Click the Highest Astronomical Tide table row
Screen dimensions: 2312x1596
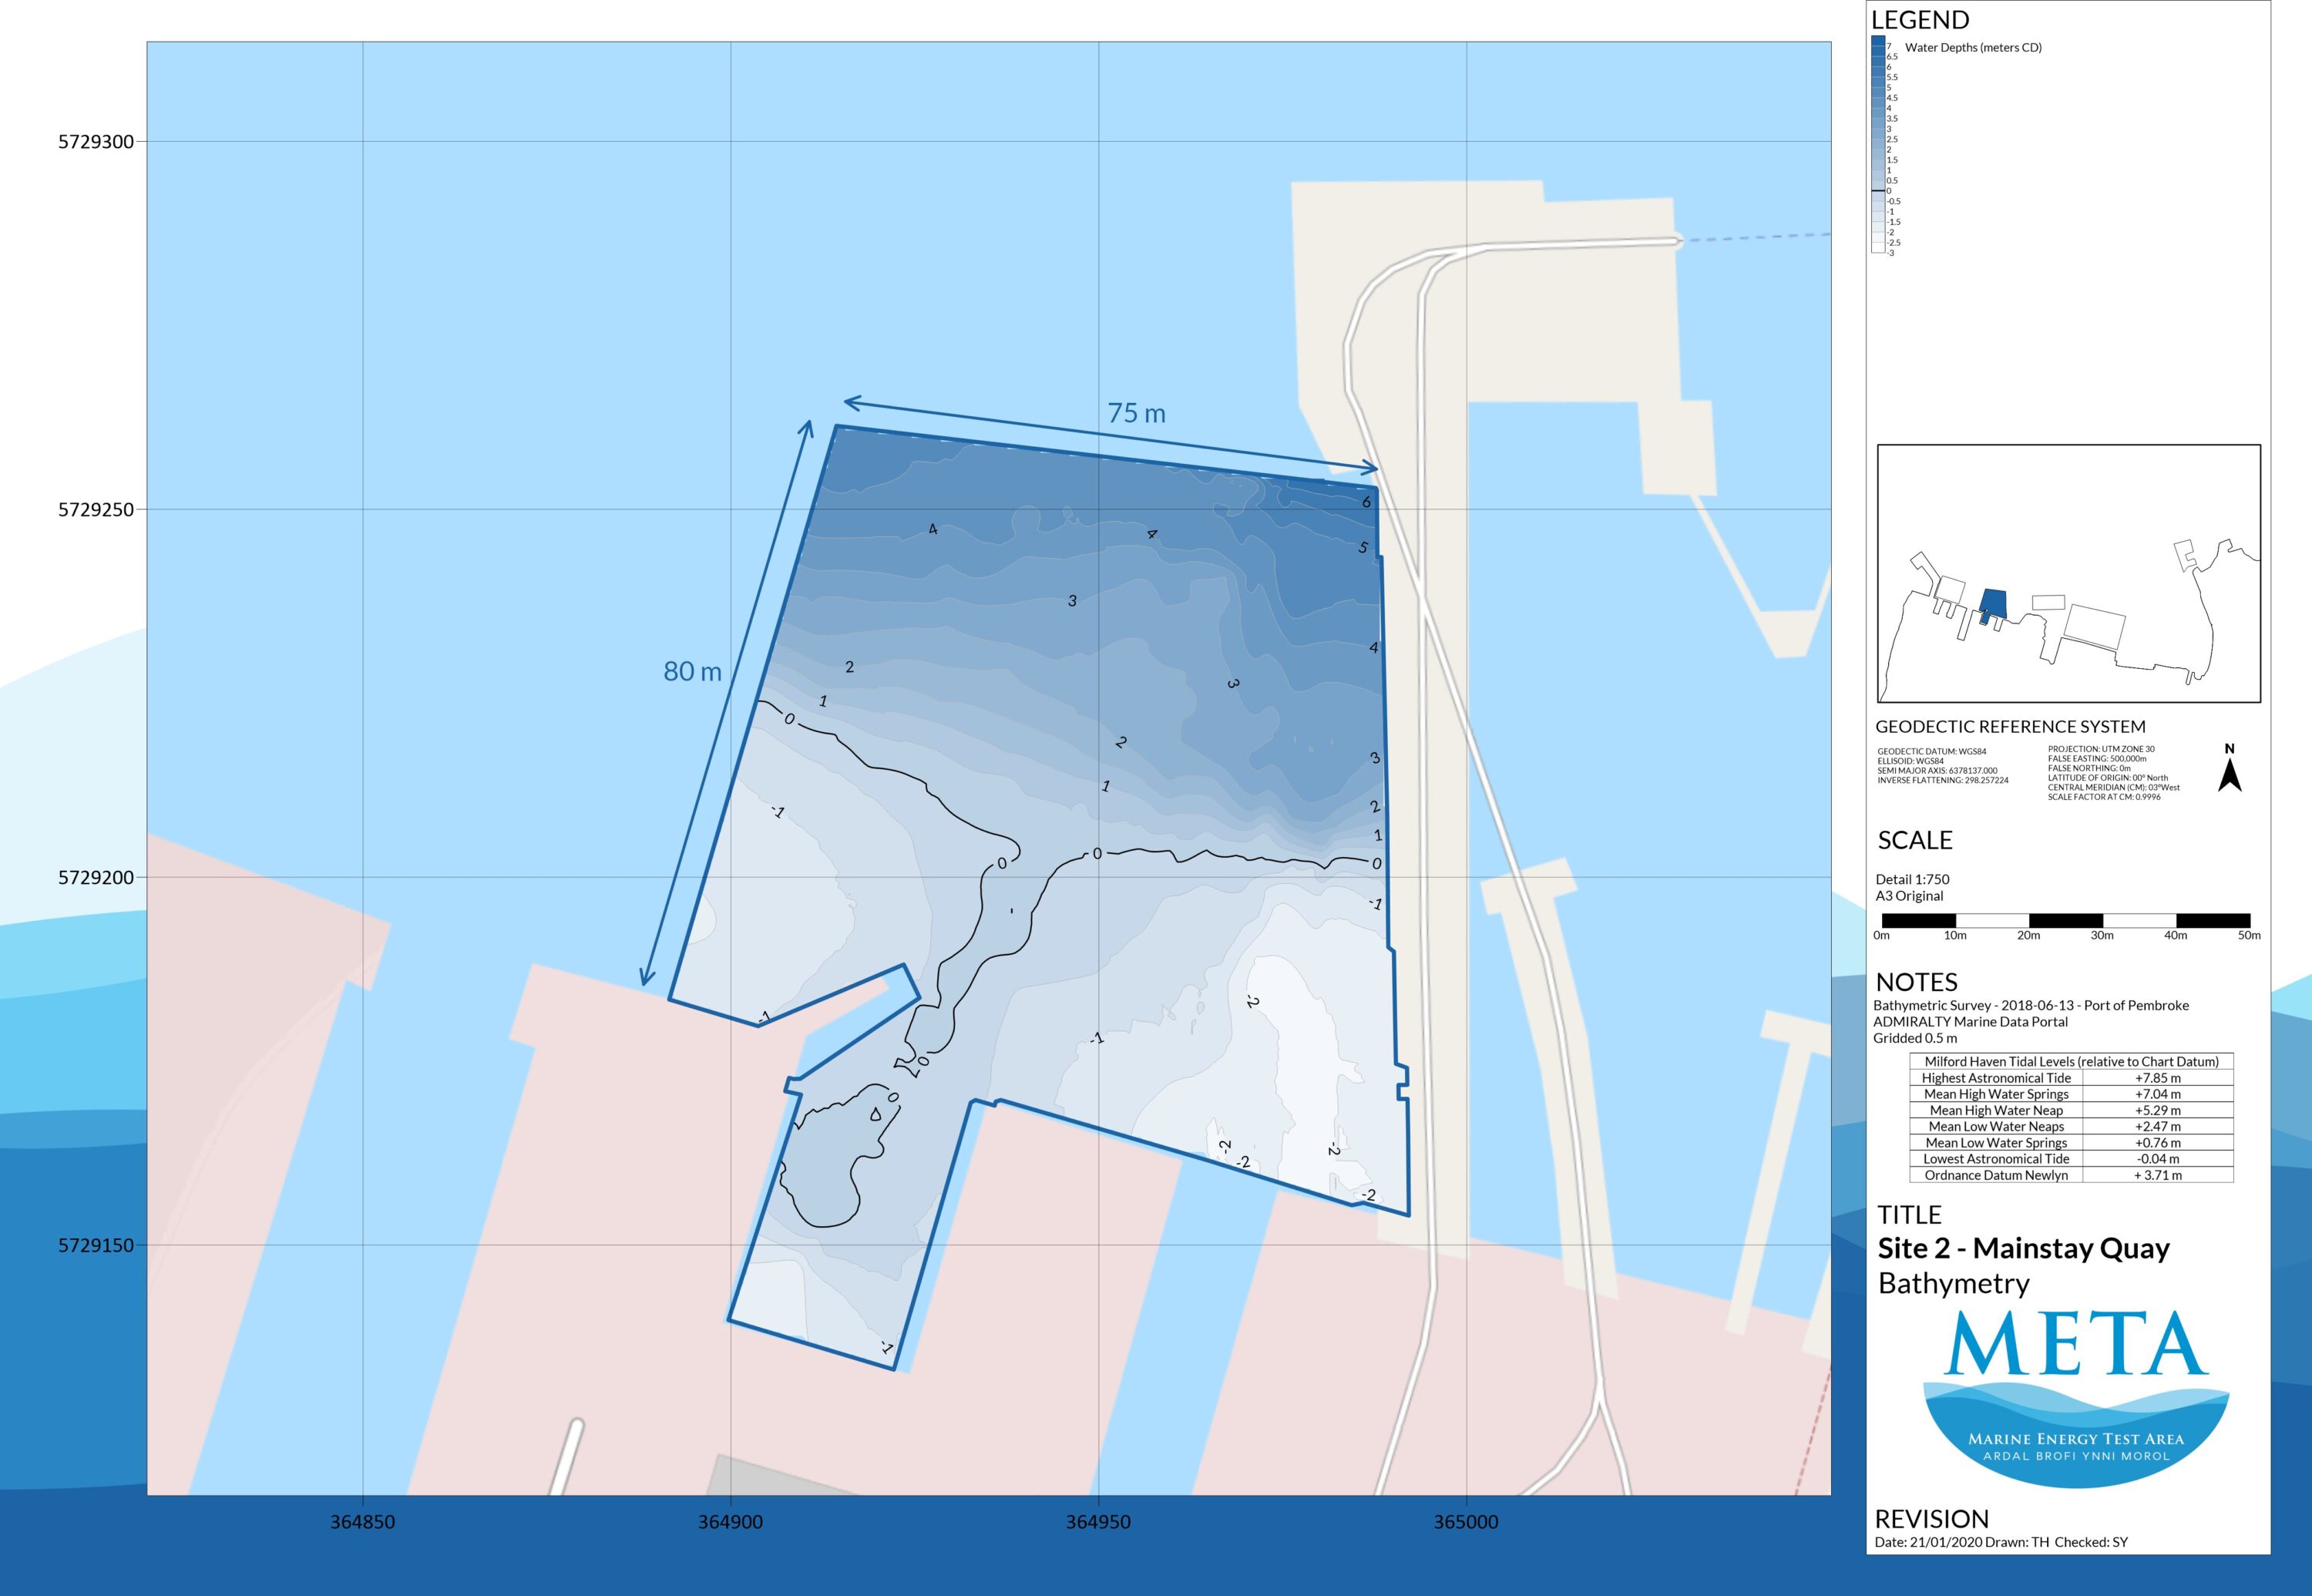[x=2071, y=1078]
